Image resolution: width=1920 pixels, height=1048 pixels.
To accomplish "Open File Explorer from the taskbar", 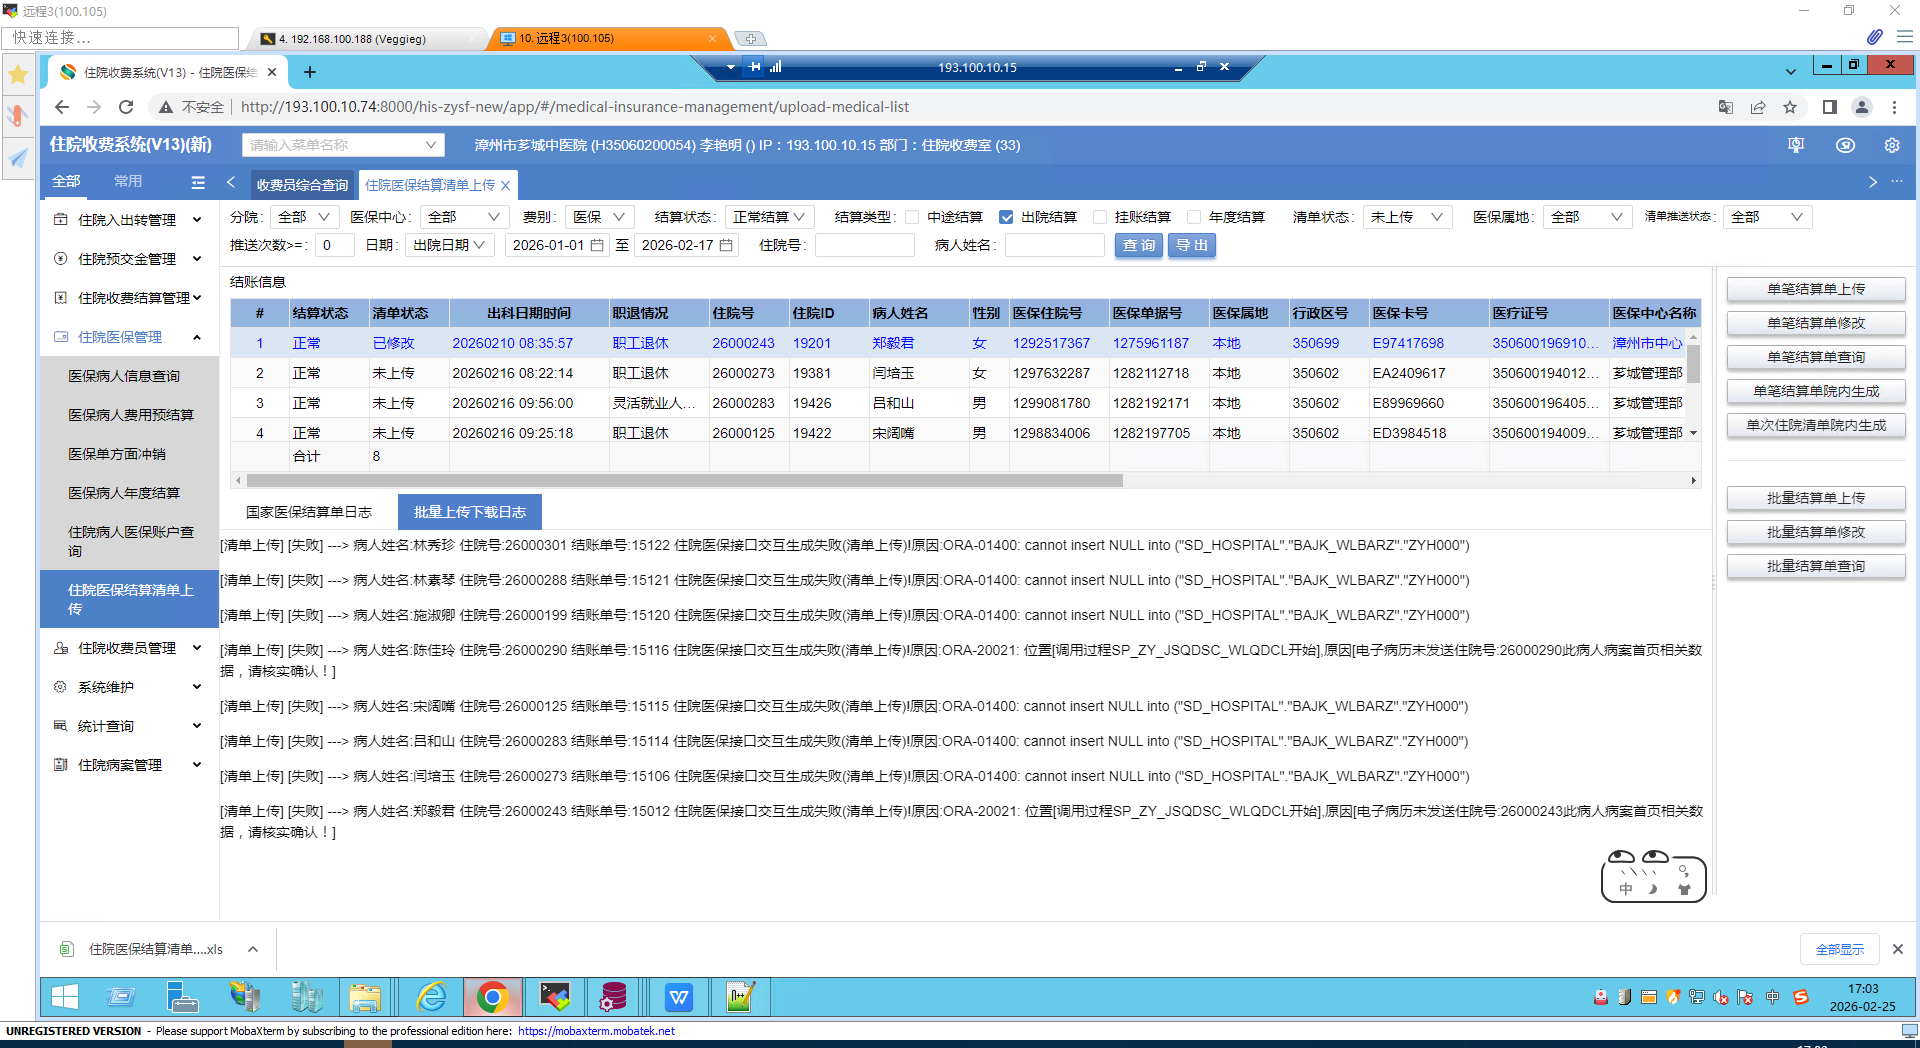I will pos(365,997).
